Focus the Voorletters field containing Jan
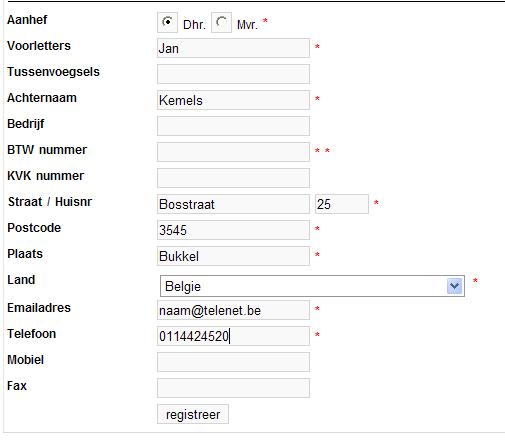Viewport: 505px width, 440px height. (233, 48)
